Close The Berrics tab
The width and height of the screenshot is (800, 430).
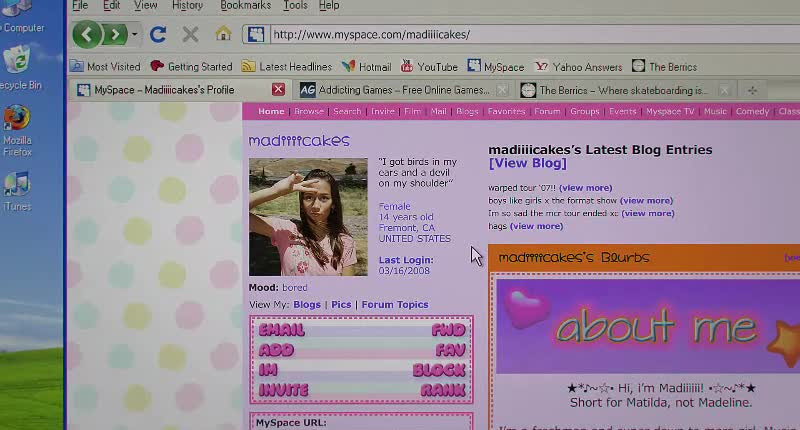724,91
